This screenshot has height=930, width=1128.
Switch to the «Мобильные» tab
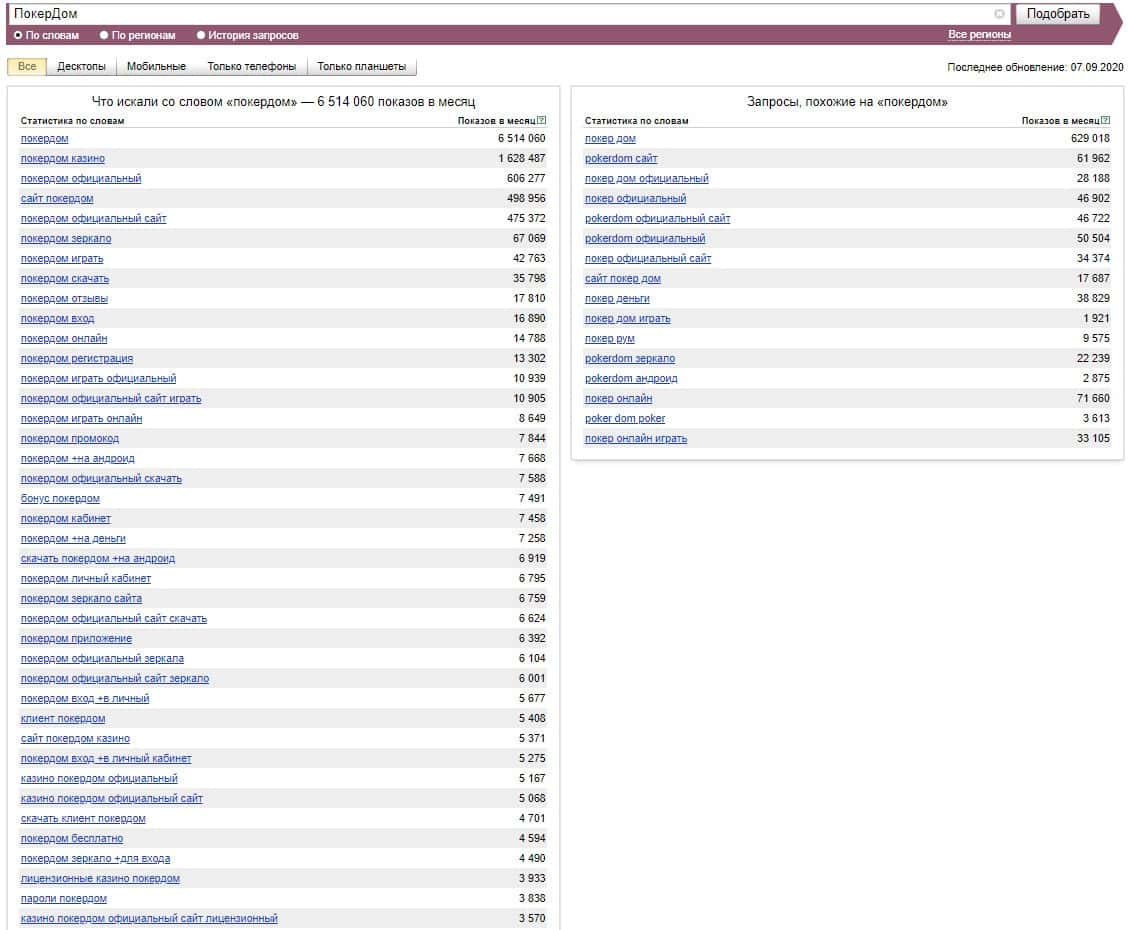pos(156,67)
